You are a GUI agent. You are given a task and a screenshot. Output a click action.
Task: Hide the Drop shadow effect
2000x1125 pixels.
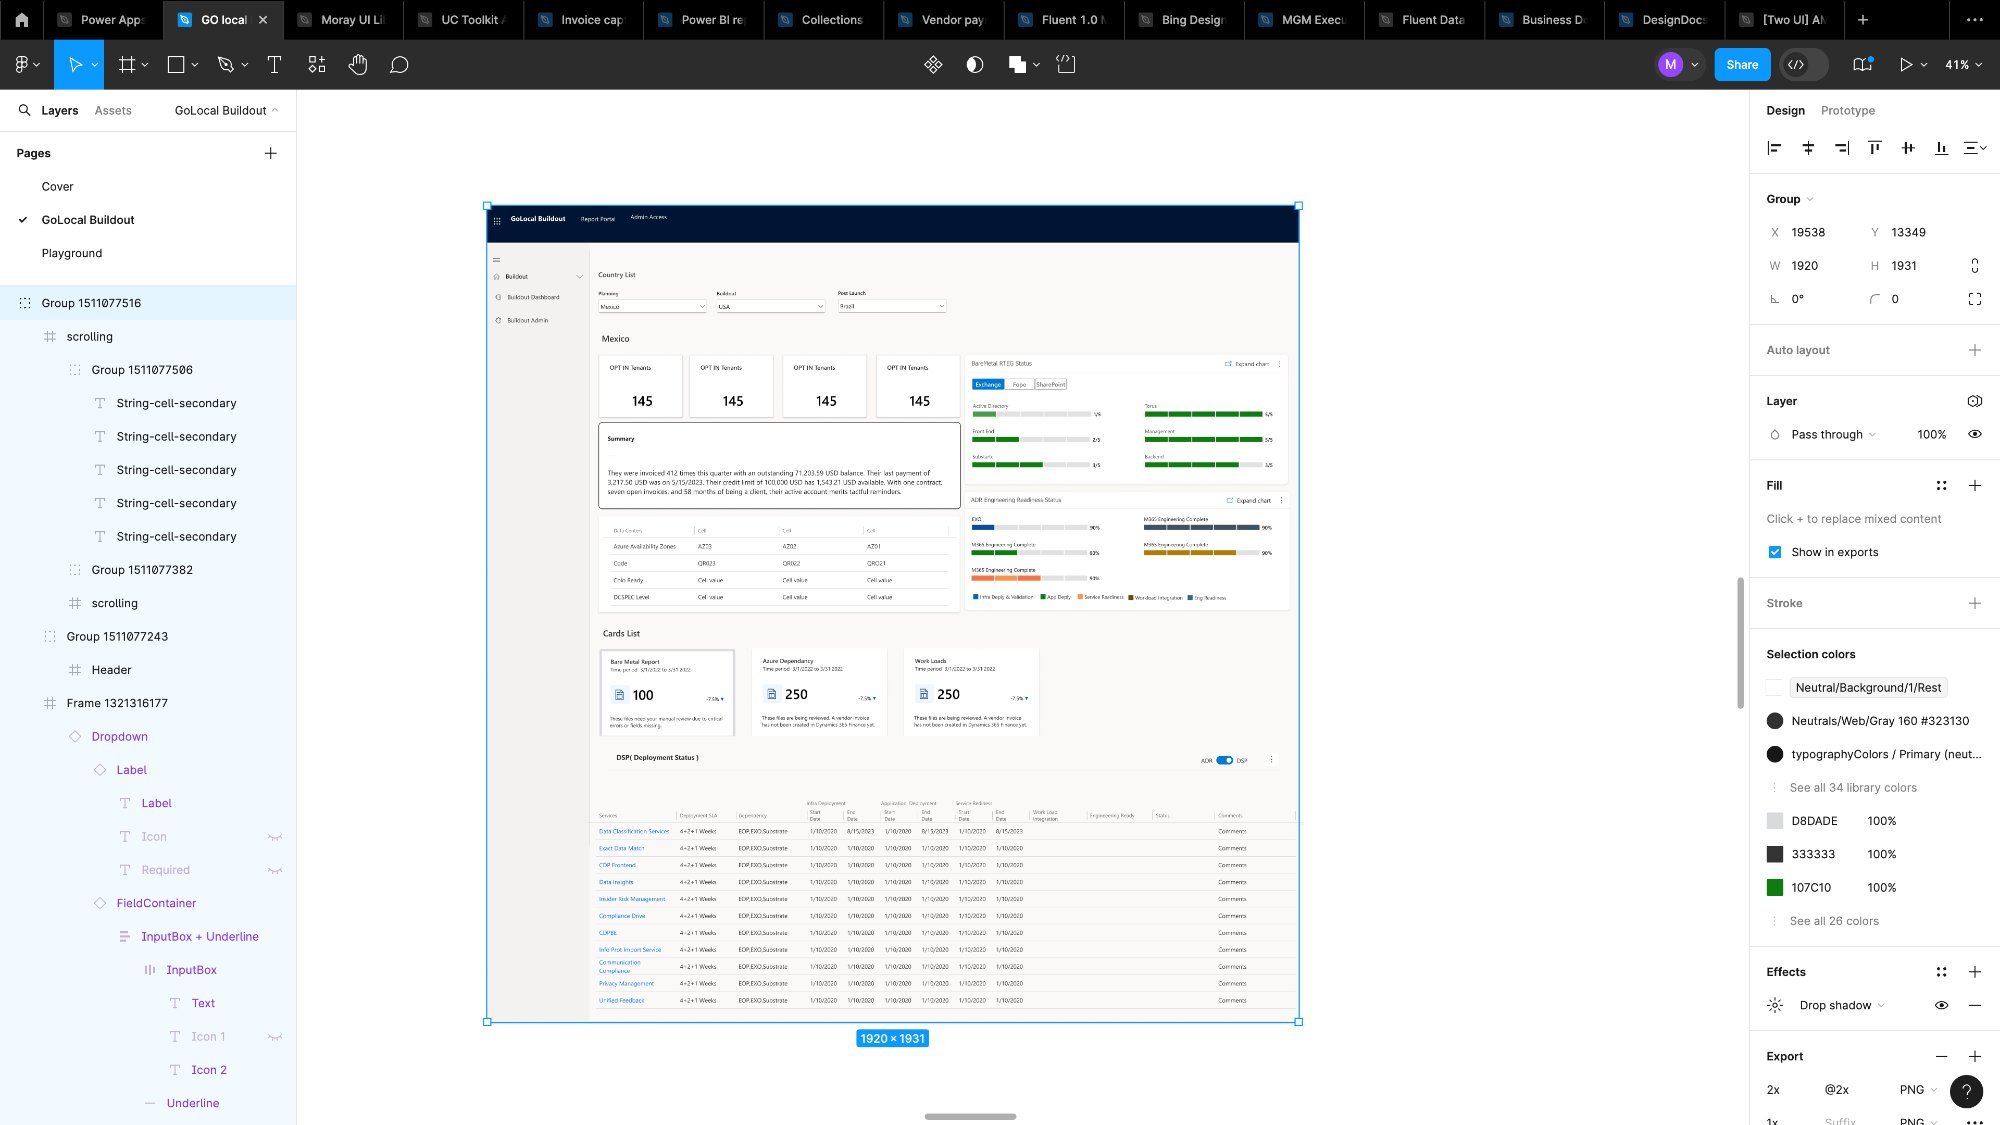click(1942, 1005)
